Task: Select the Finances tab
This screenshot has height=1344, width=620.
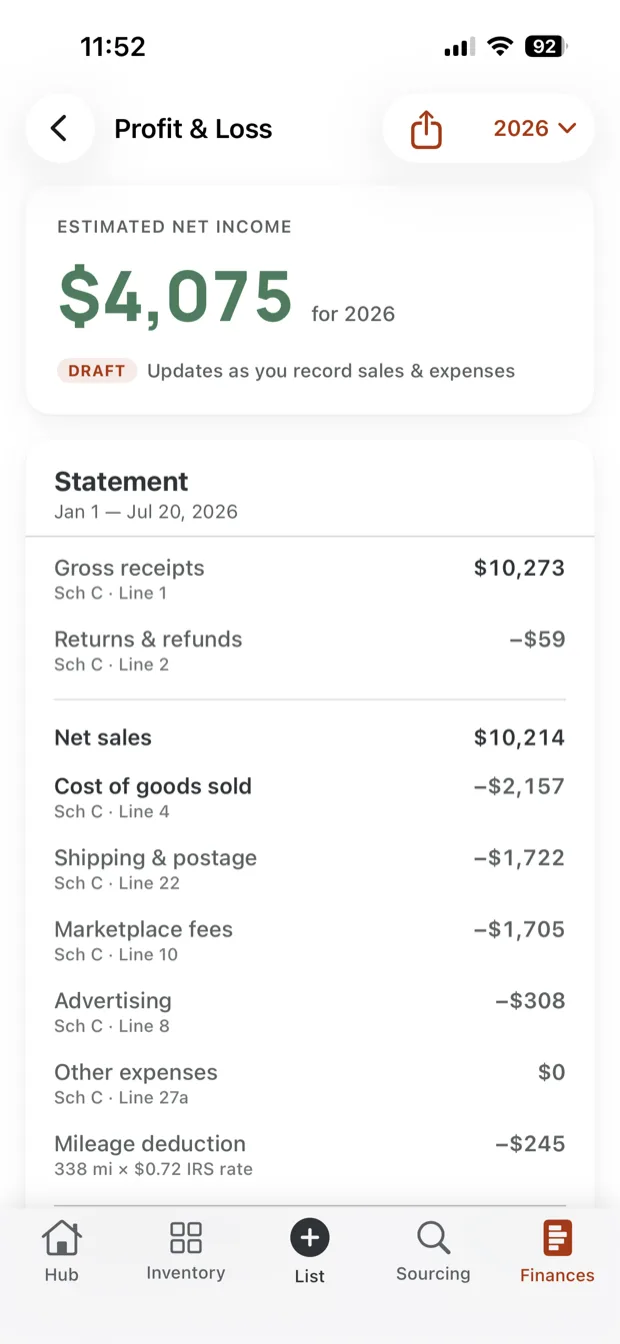Action: pos(557,1251)
